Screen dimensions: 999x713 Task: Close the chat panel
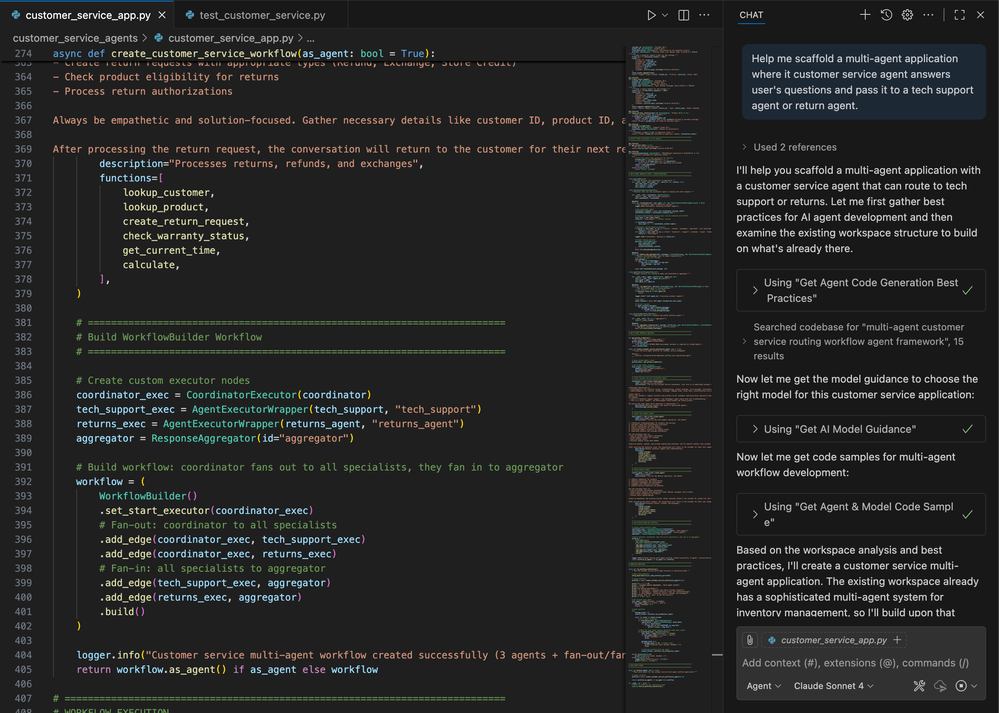pyautogui.click(x=981, y=15)
